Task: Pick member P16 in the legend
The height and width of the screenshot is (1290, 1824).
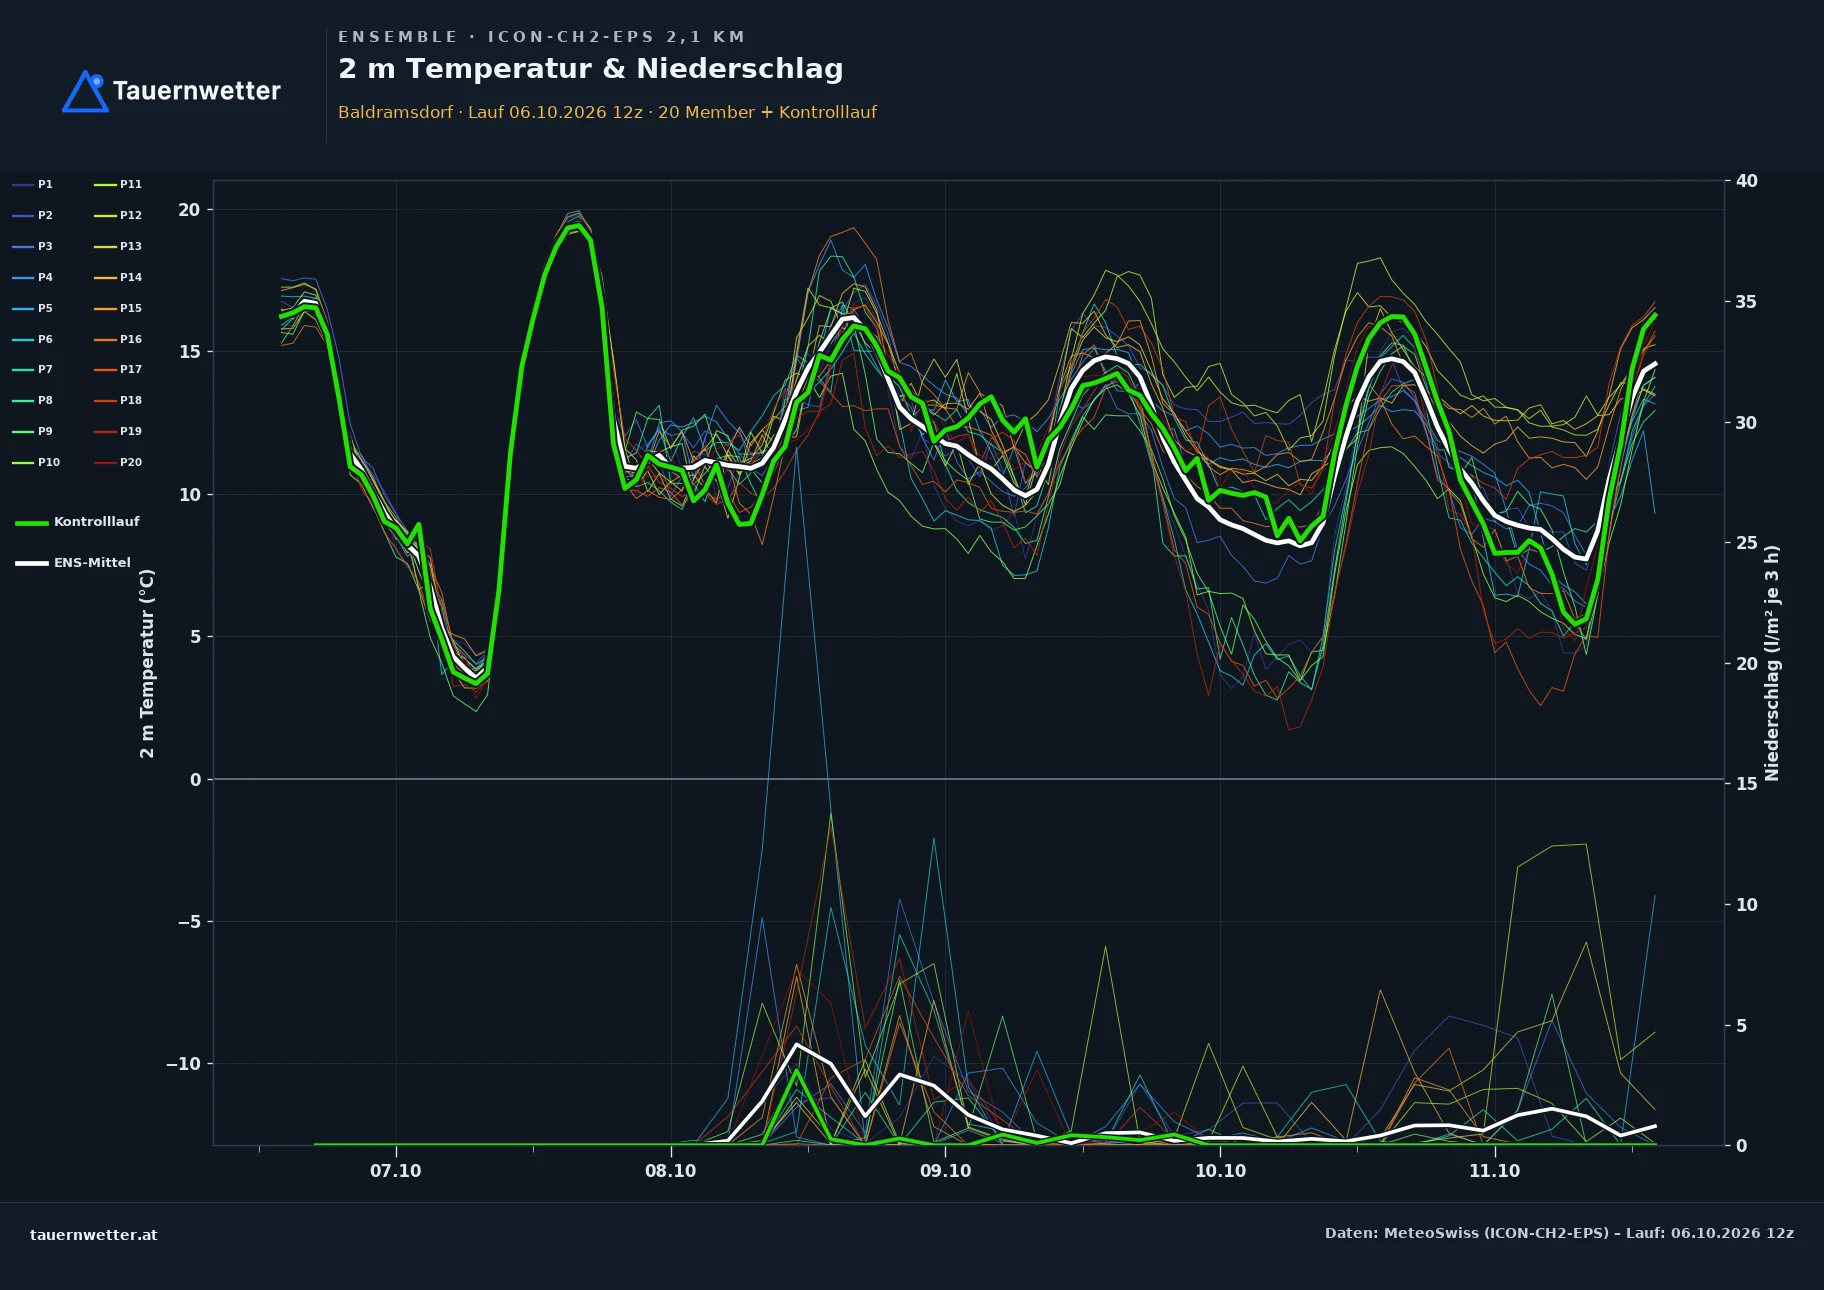Action: point(118,339)
